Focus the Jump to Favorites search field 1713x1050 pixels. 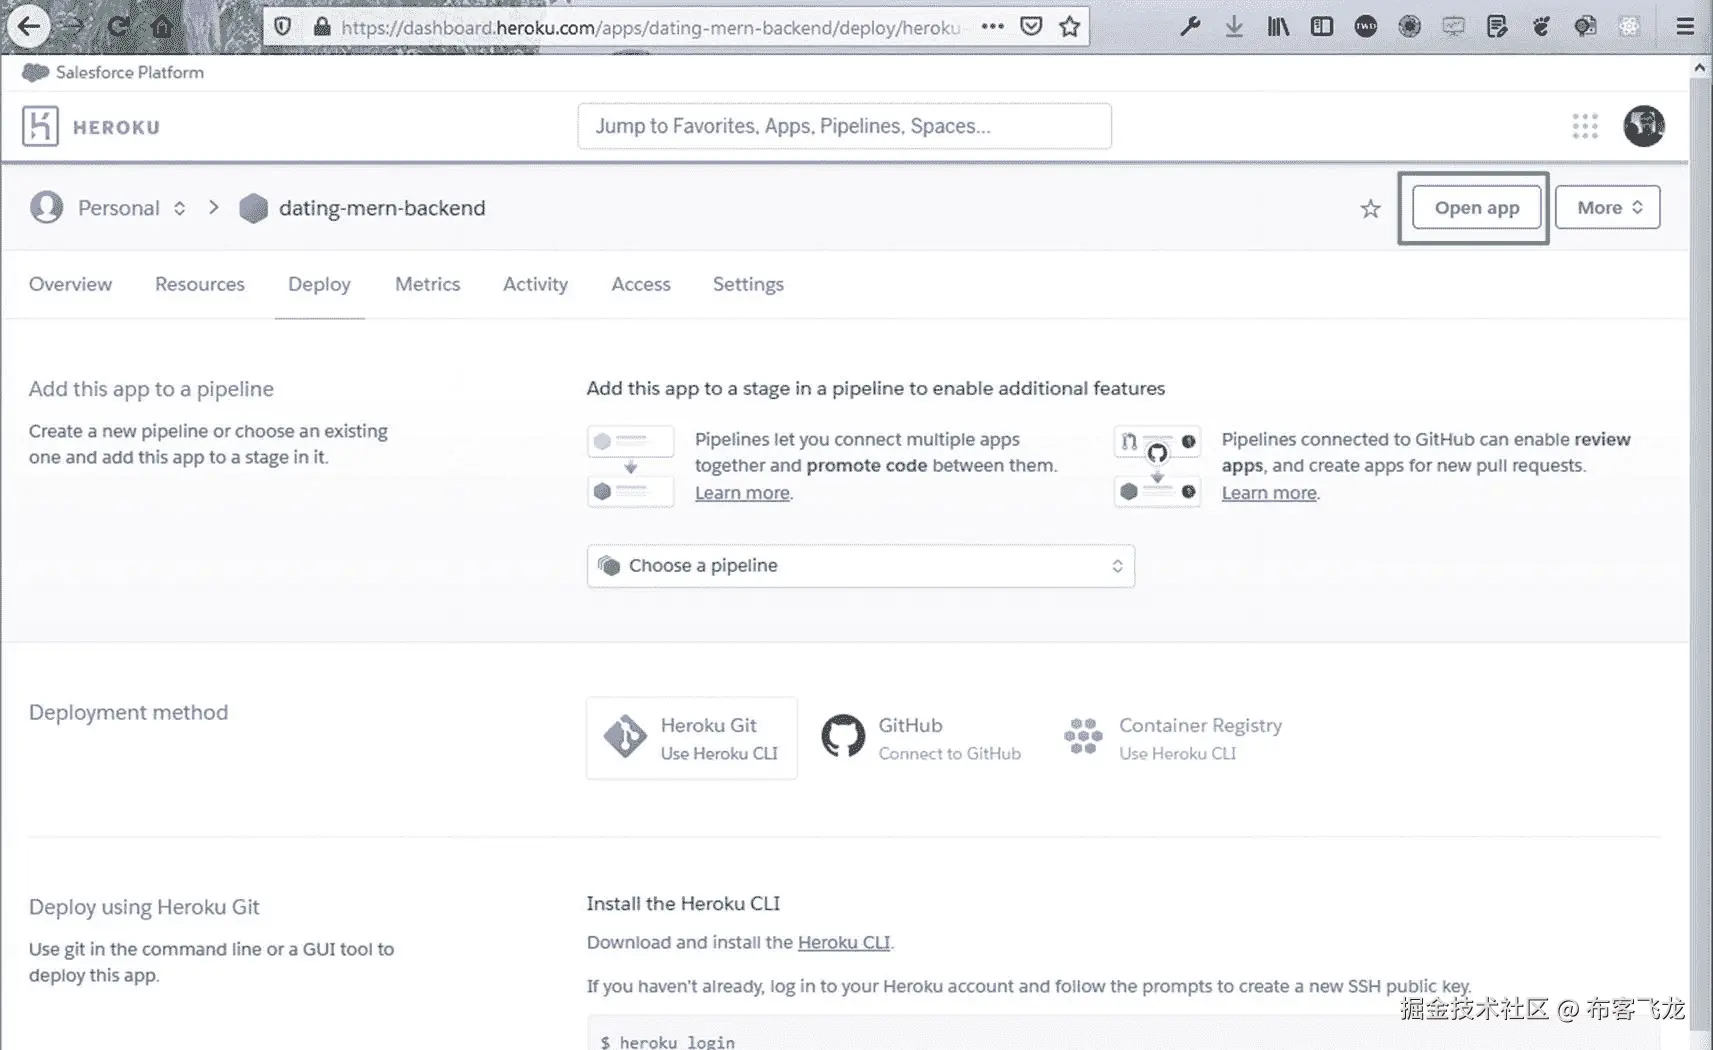pos(844,126)
